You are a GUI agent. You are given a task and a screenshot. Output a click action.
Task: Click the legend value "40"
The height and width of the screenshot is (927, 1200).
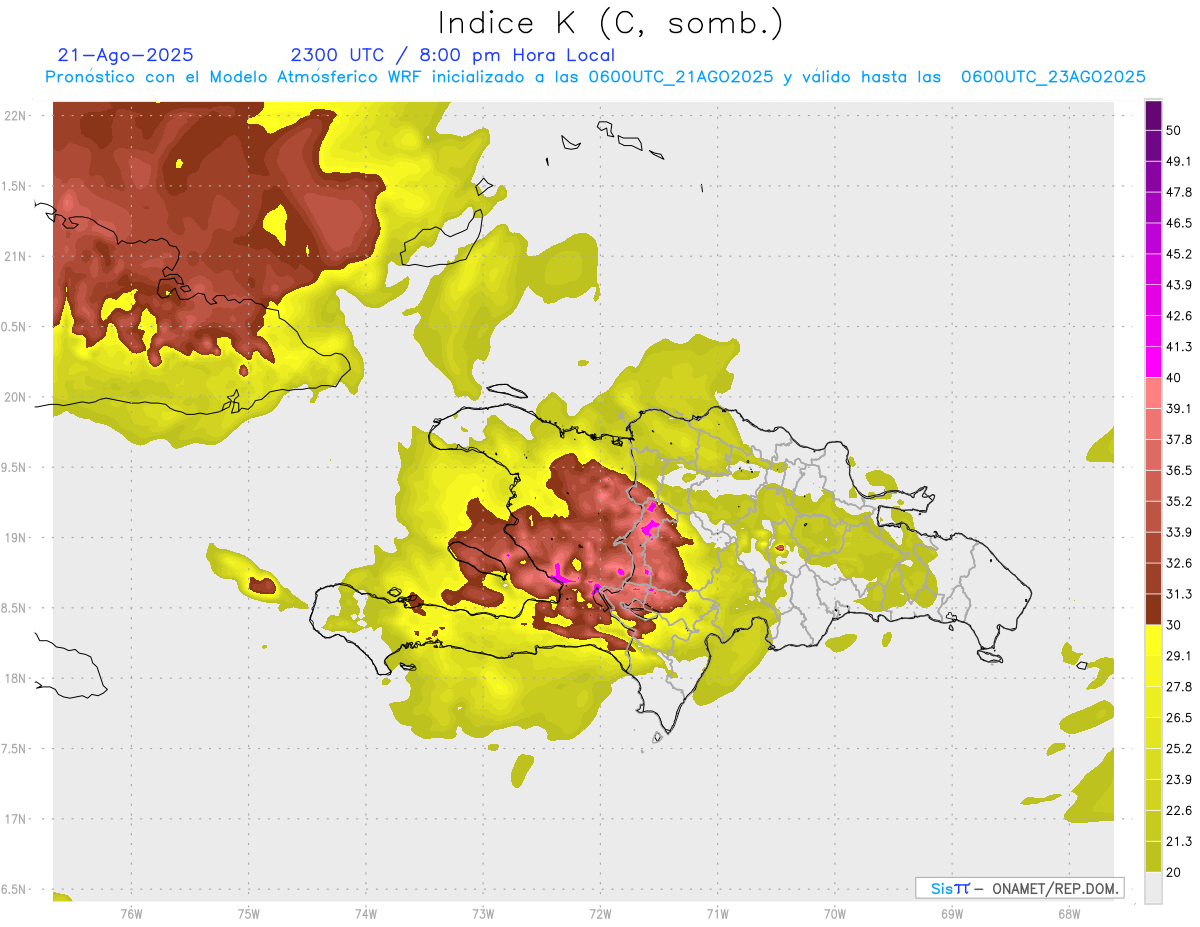[1173, 378]
